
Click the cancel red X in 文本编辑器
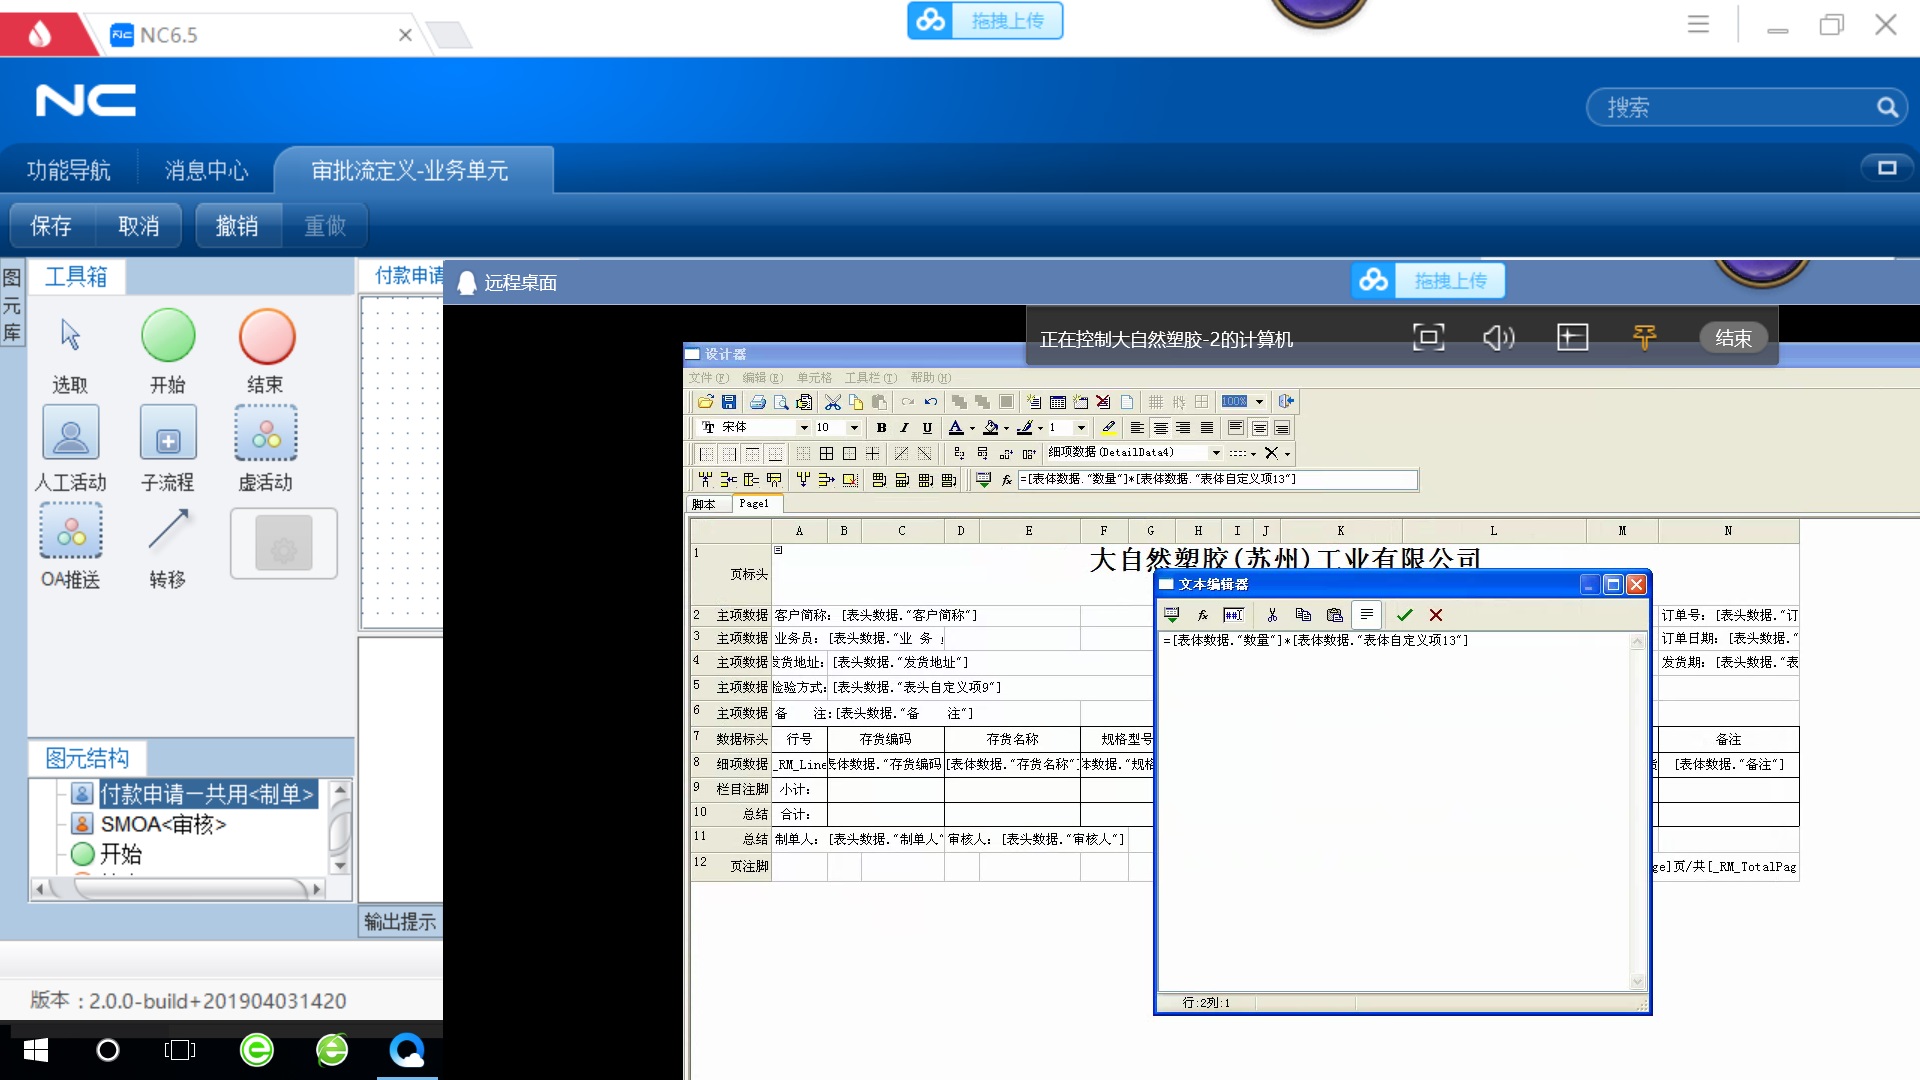point(1436,615)
